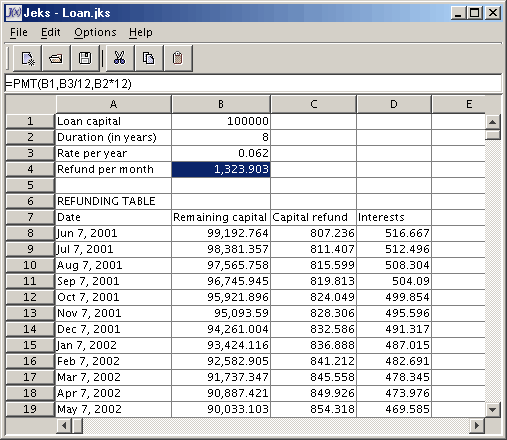Select the REFUNDING TABLE cell
The height and width of the screenshot is (440, 507).
click(x=113, y=201)
